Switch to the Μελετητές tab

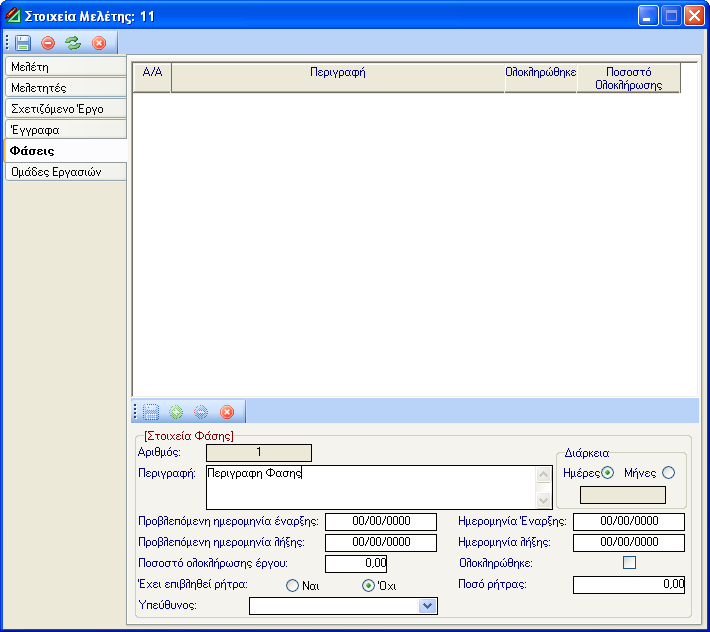(x=66, y=87)
